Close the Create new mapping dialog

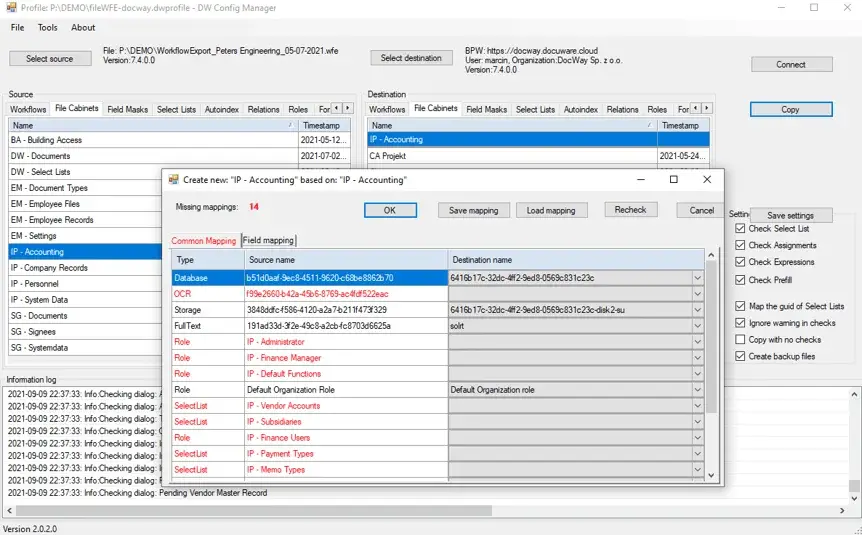click(707, 179)
